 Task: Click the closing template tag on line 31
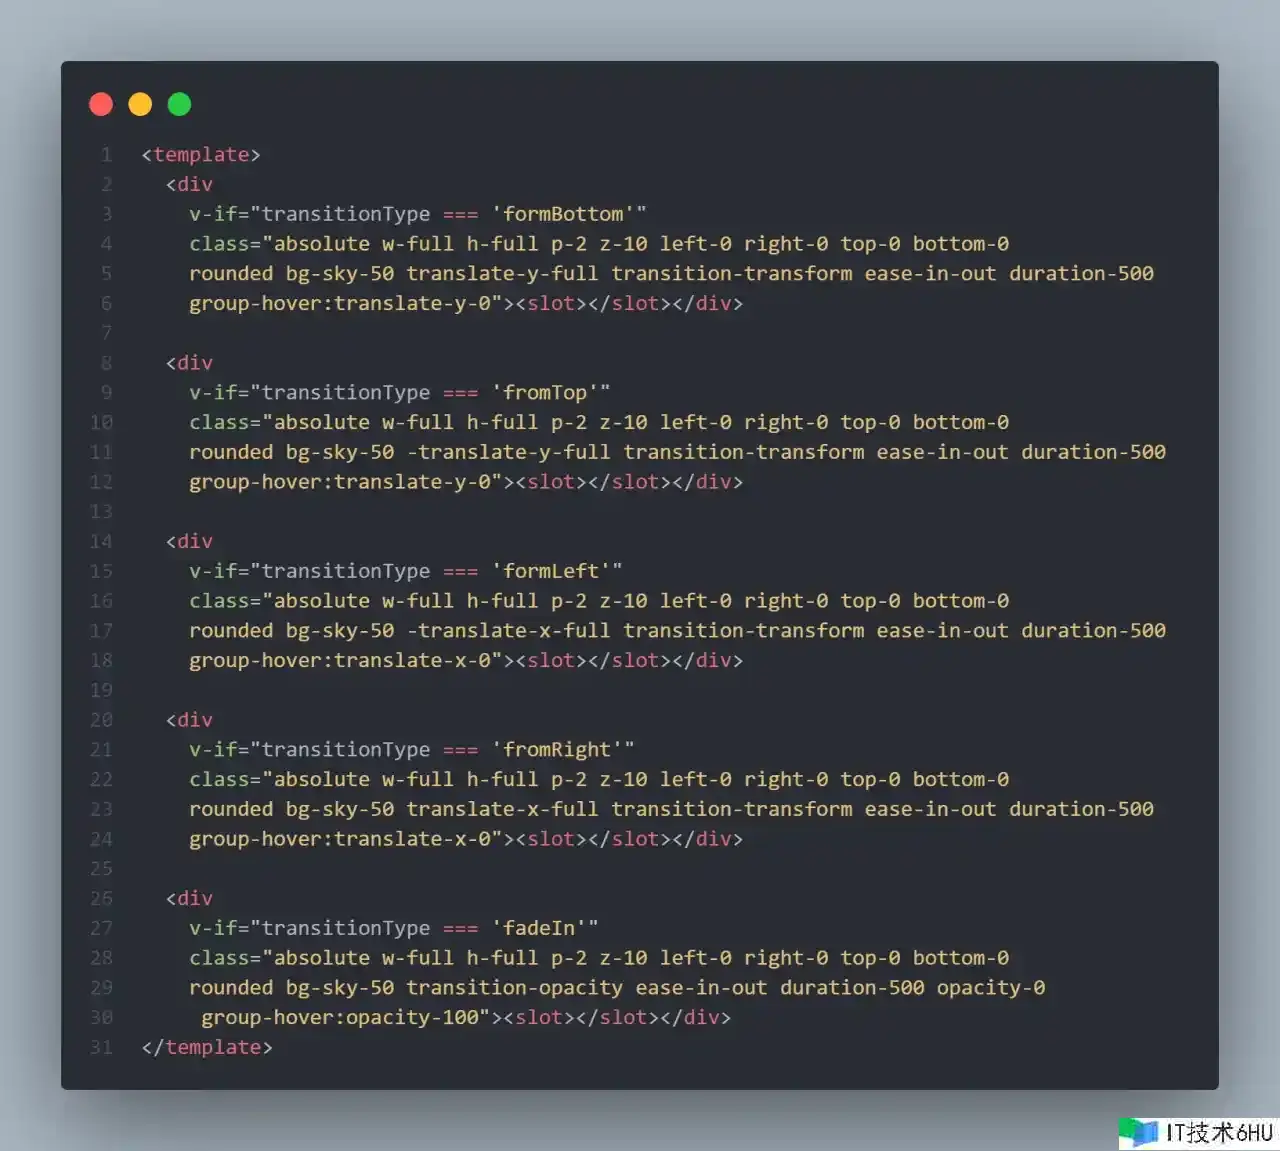(207, 1047)
